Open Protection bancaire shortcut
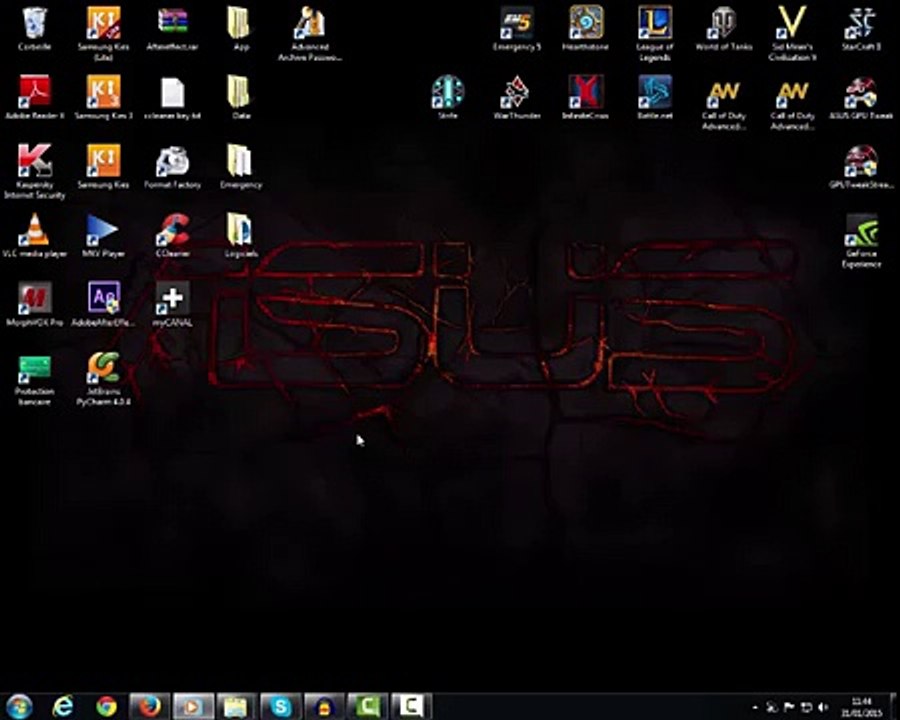900x720 pixels. coord(34,380)
